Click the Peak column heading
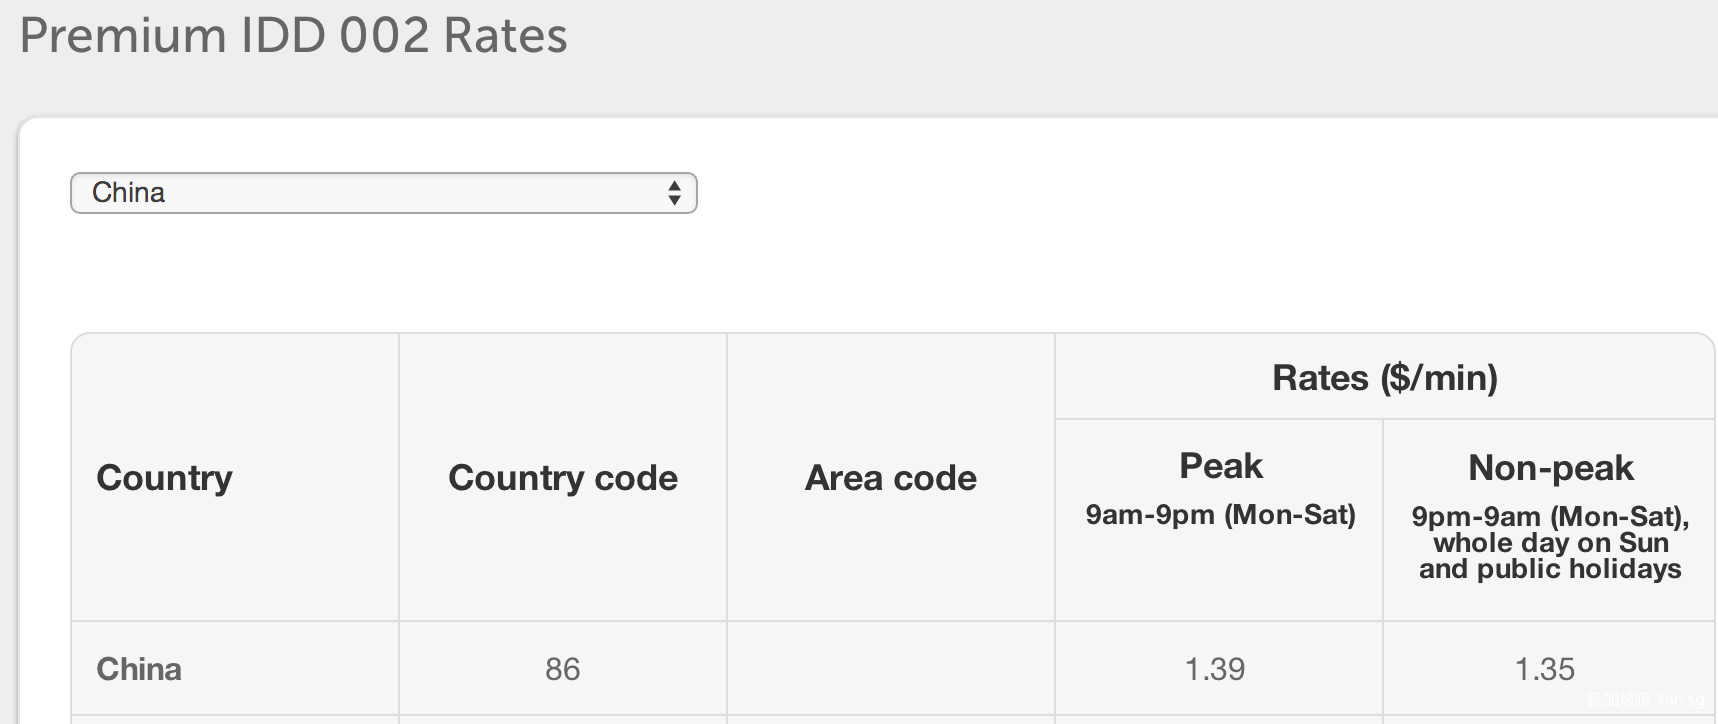The height and width of the screenshot is (724, 1718). tap(1221, 466)
